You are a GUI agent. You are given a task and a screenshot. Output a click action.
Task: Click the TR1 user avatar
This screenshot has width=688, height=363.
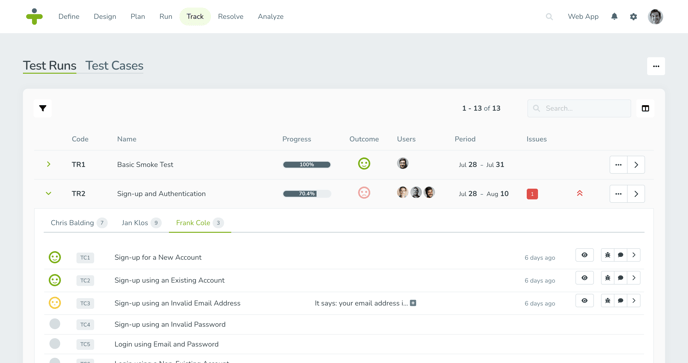point(402,163)
